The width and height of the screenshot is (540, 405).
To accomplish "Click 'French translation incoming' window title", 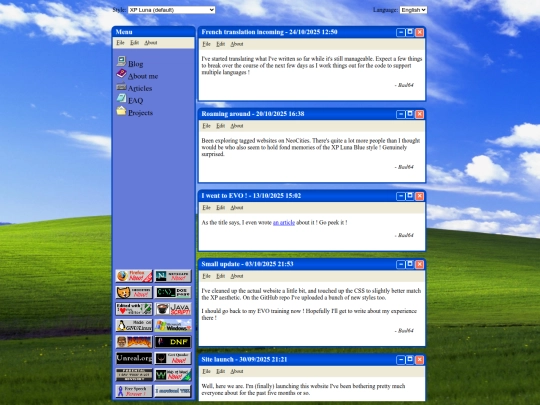I will [x=269, y=32].
